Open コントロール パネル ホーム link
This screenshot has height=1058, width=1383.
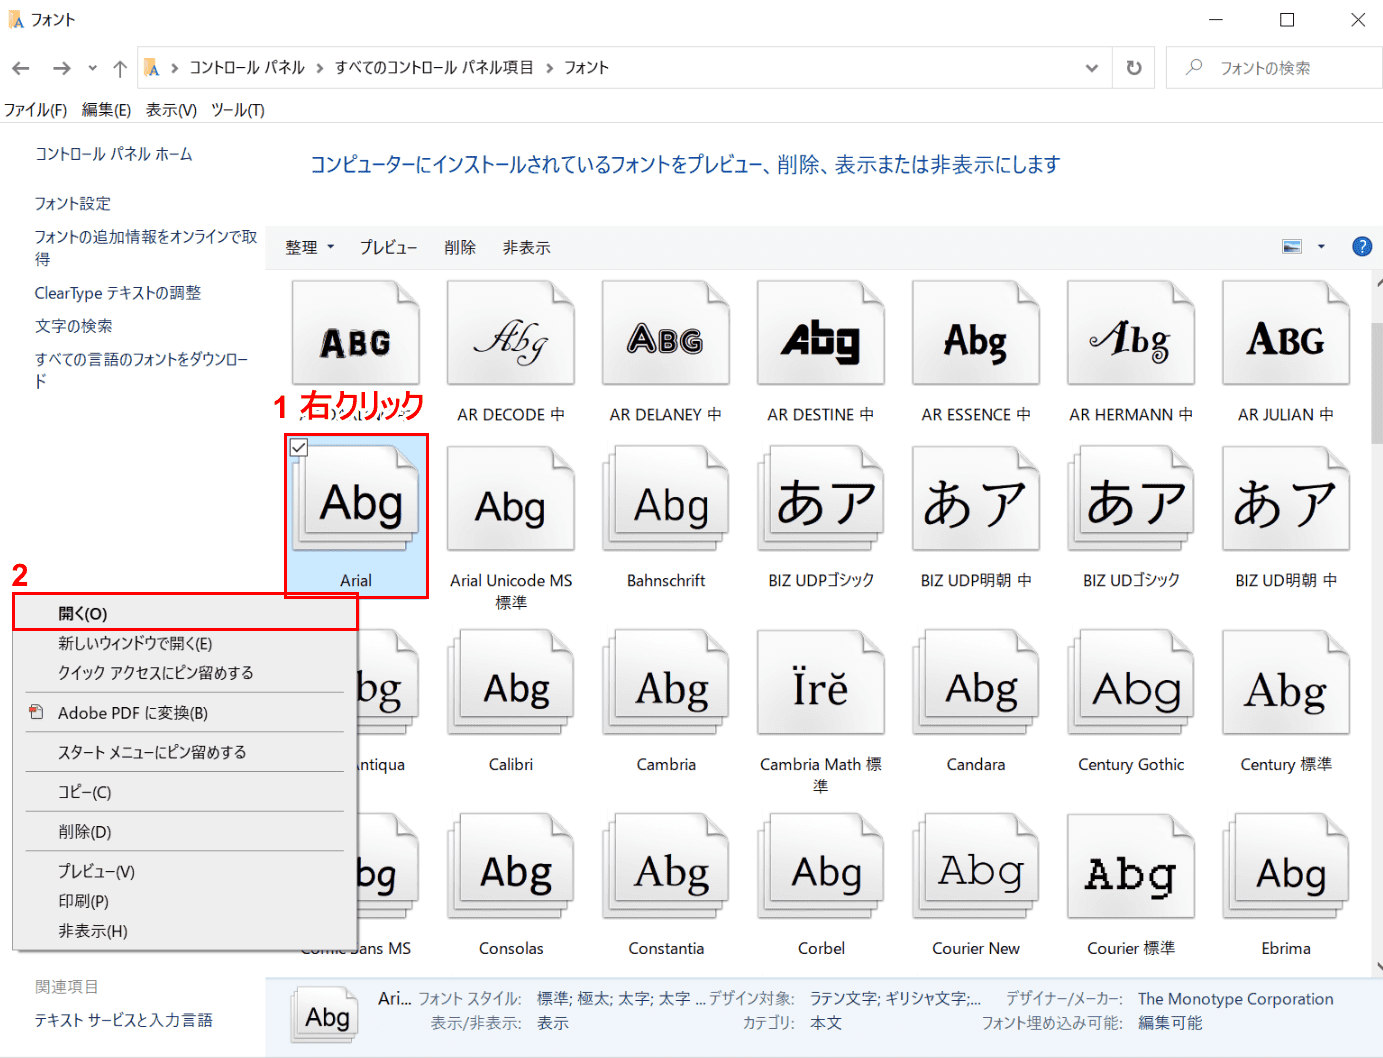pos(113,154)
